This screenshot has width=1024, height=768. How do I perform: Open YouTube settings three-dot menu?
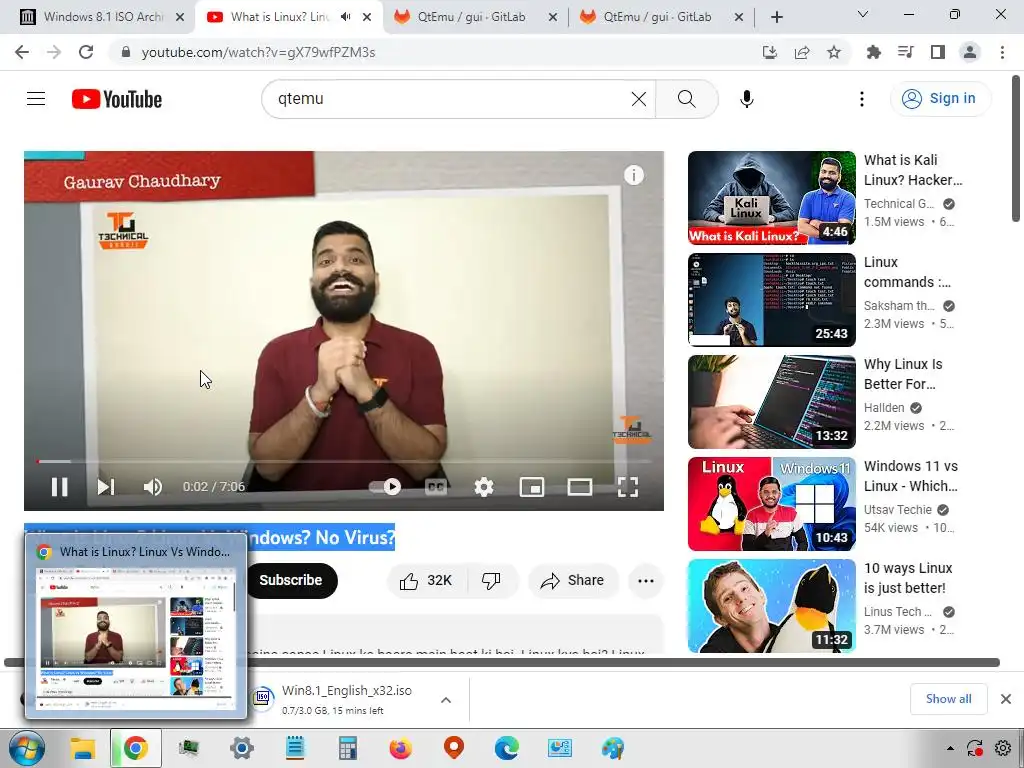[862, 99]
